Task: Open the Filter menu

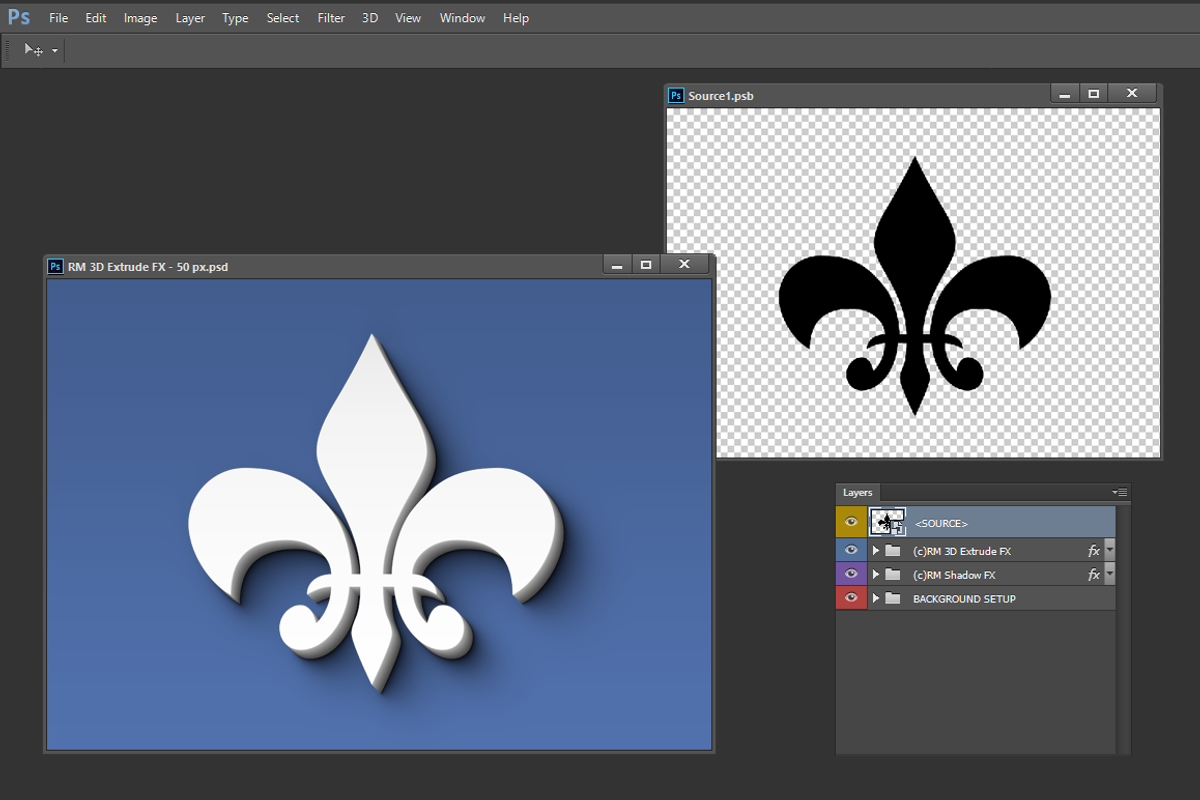Action: (x=331, y=18)
